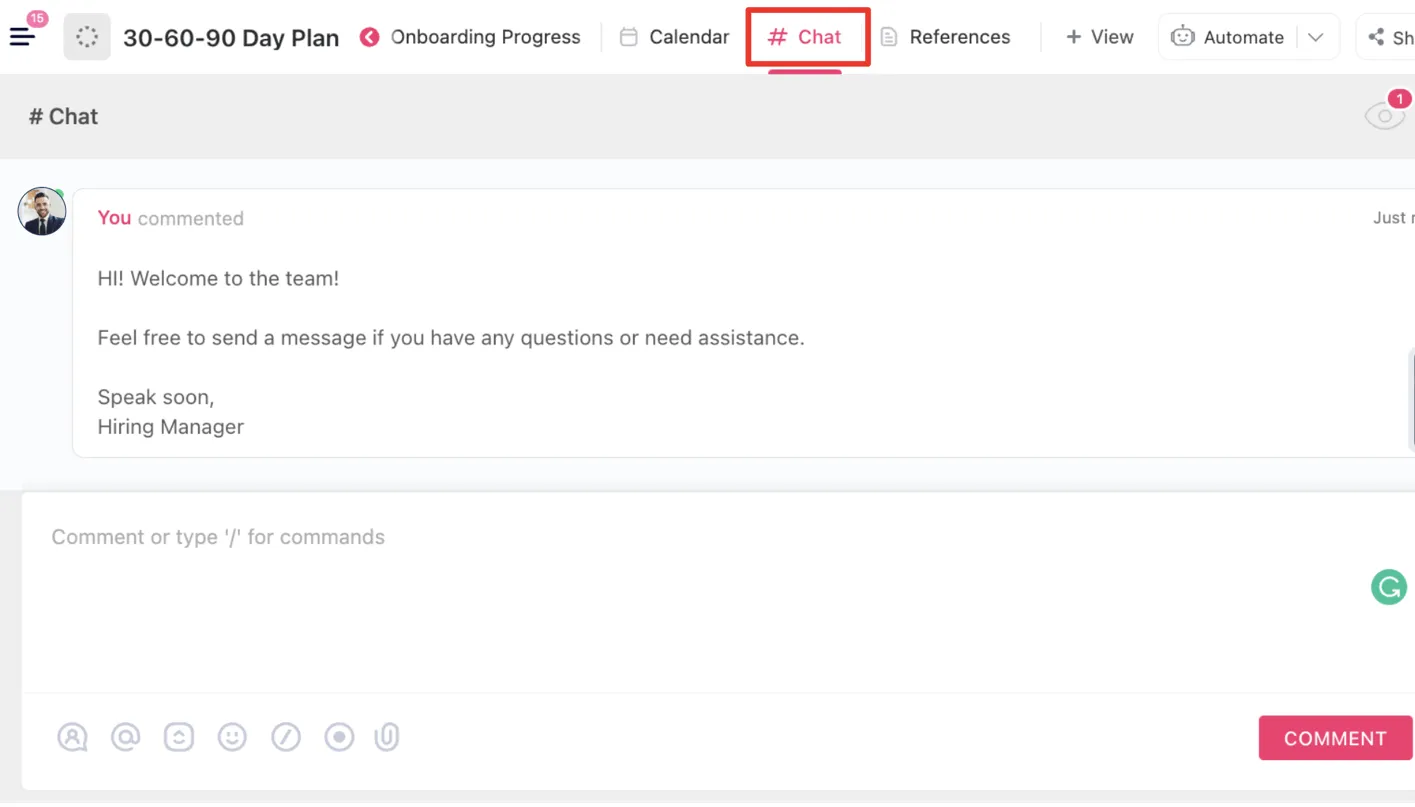This screenshot has height=807, width=1415.
Task: Attach a file with paperclip icon
Action: click(x=387, y=737)
